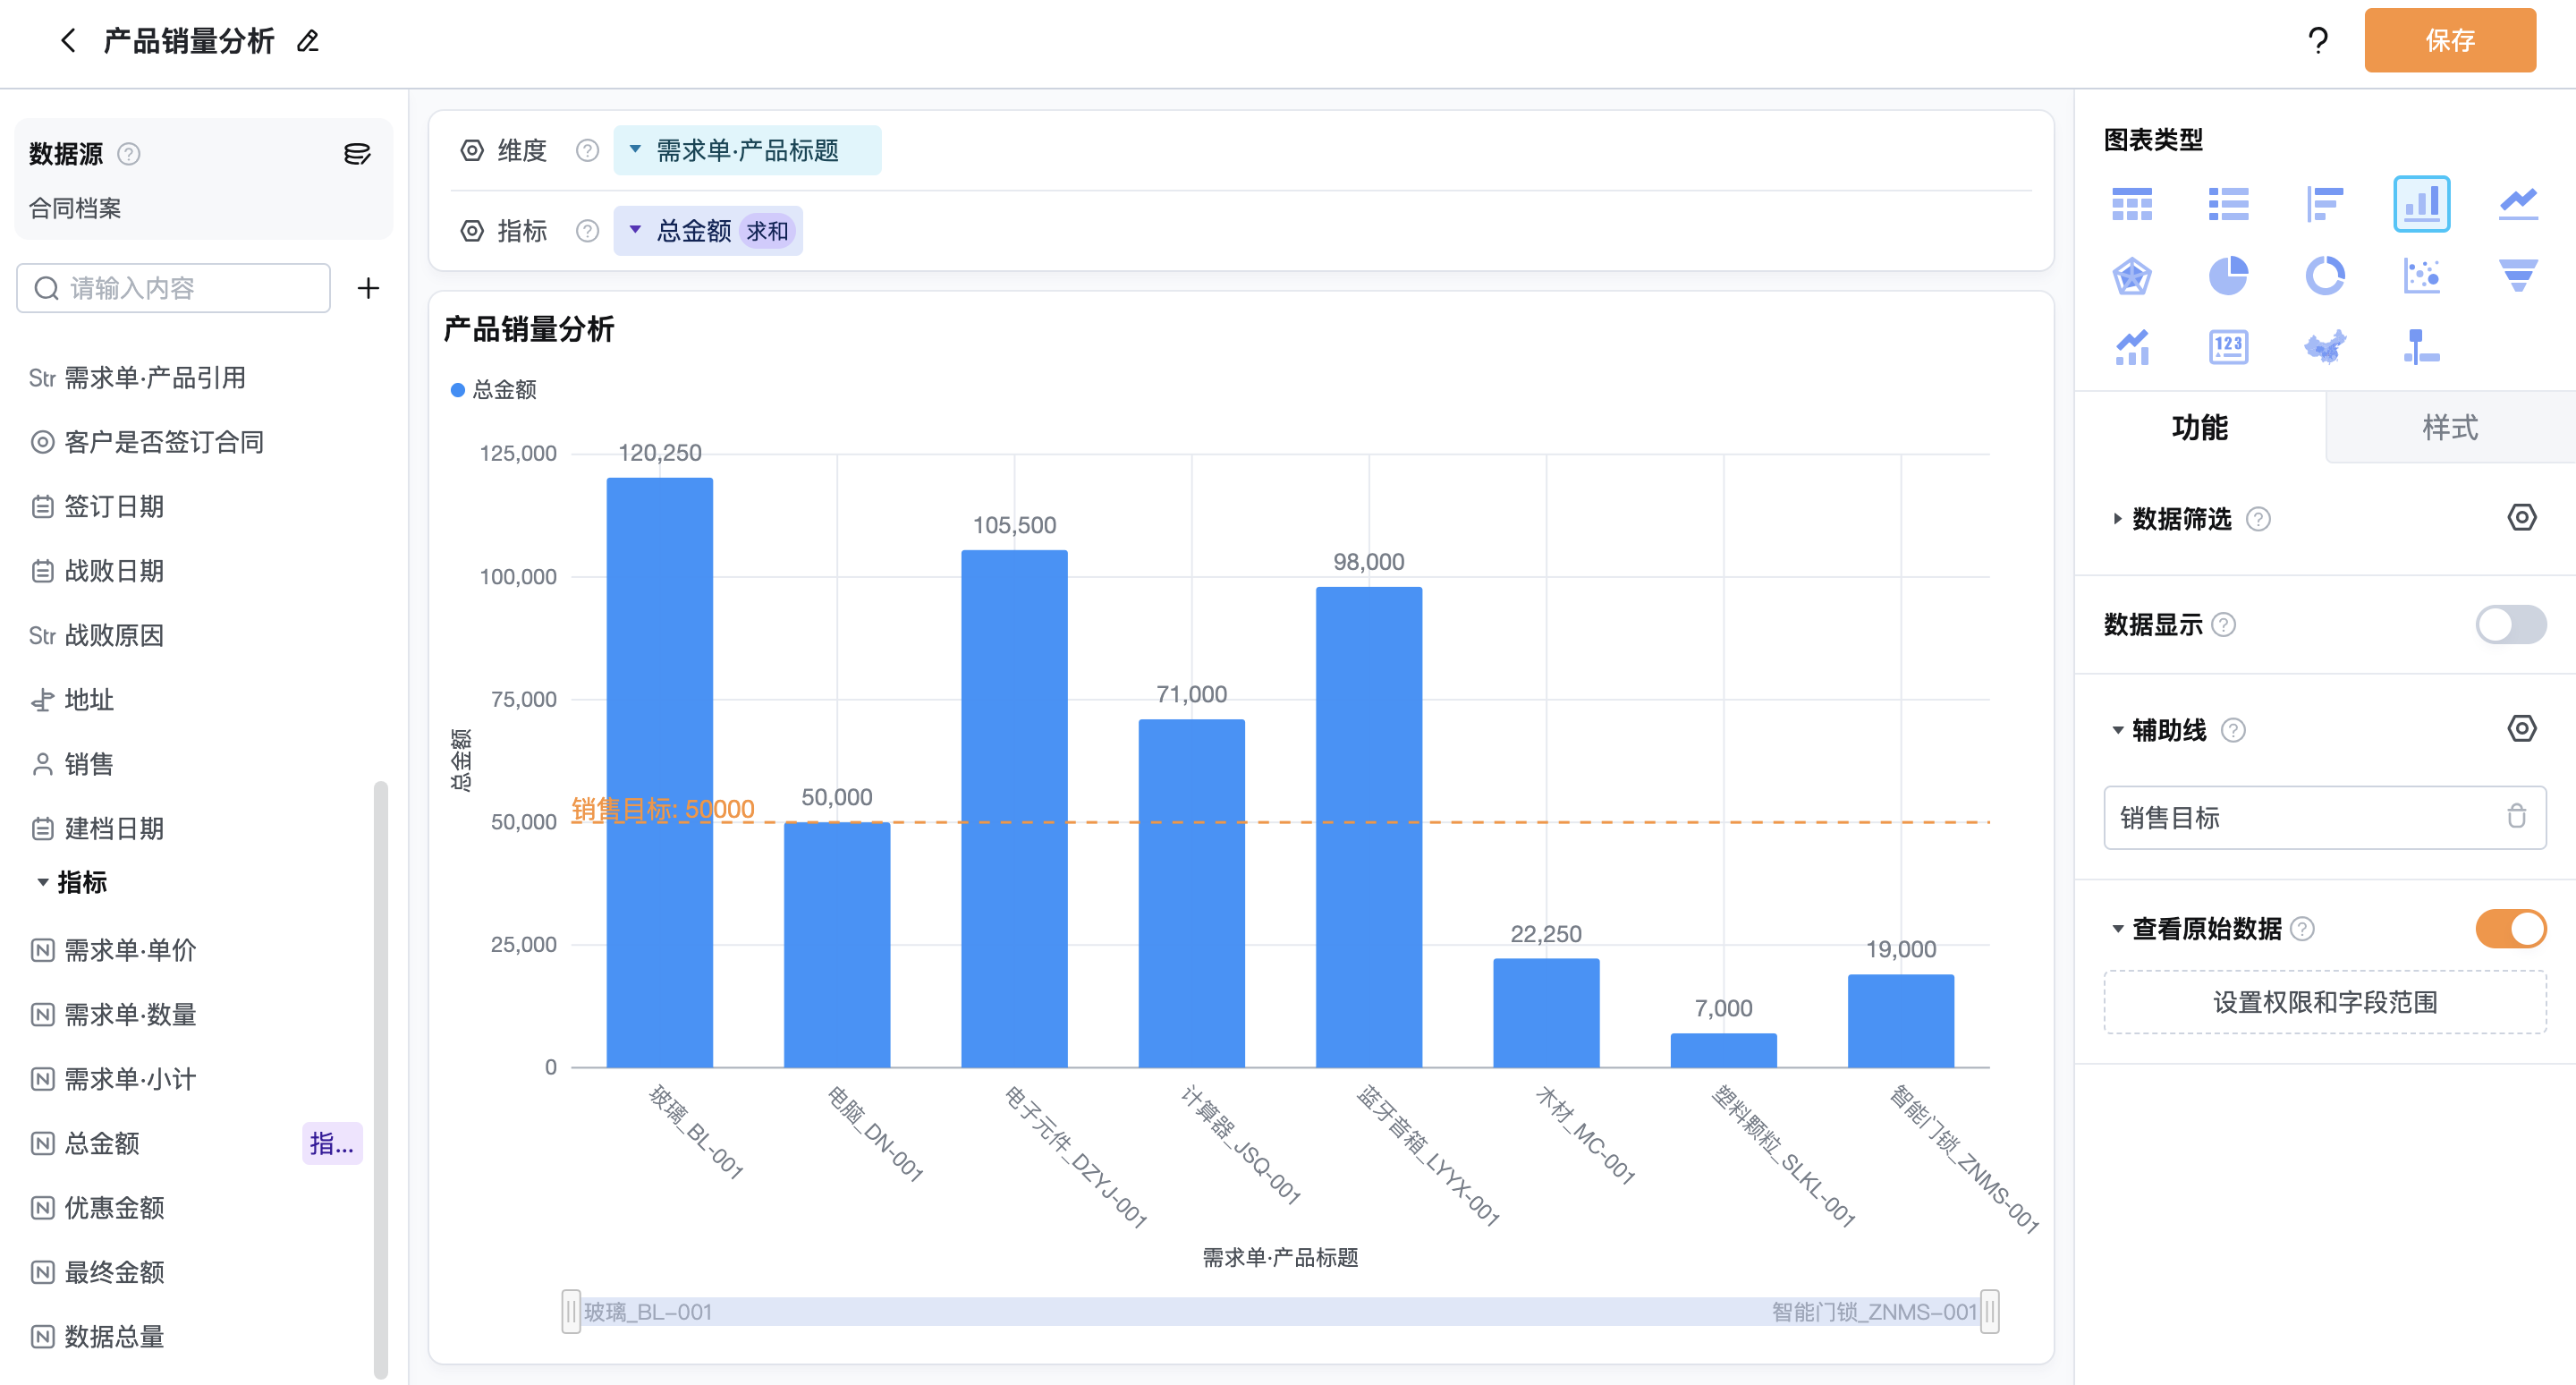2576x1385 pixels.
Task: Select the list chart type
Action: tap(2228, 204)
